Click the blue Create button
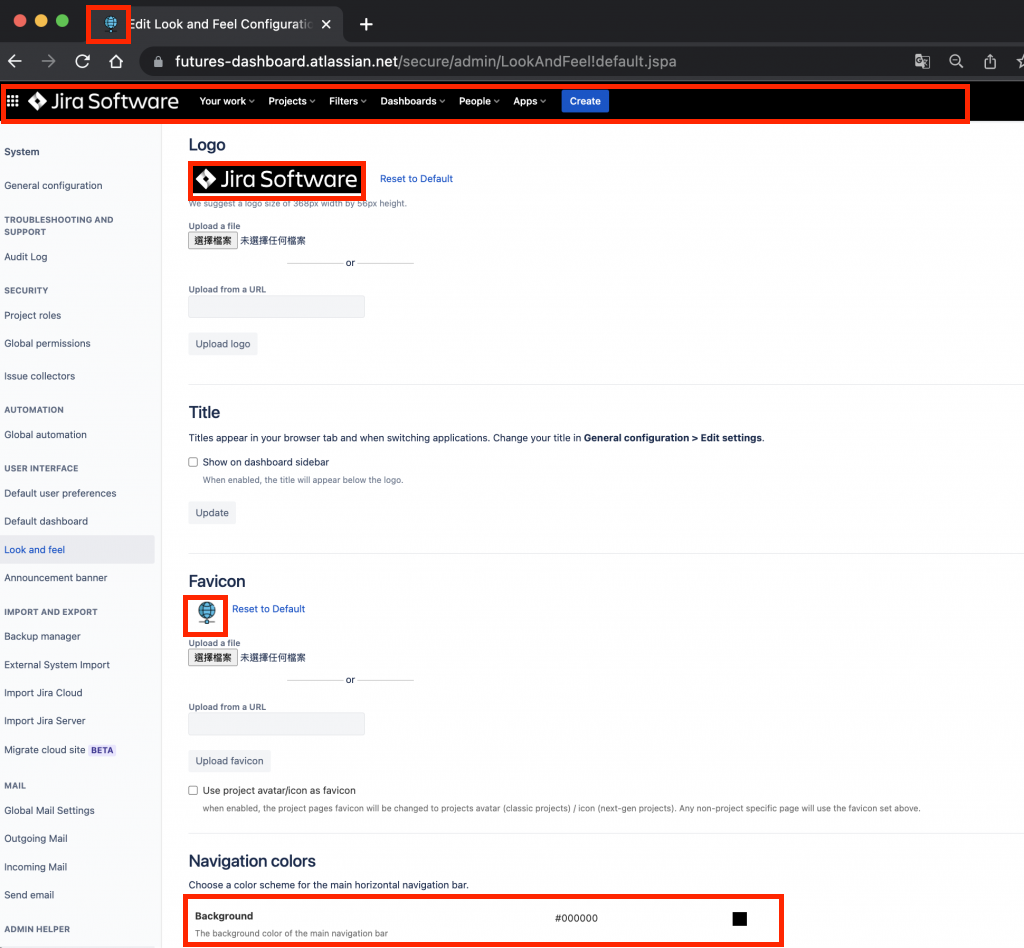This screenshot has height=948, width=1024. (x=585, y=101)
